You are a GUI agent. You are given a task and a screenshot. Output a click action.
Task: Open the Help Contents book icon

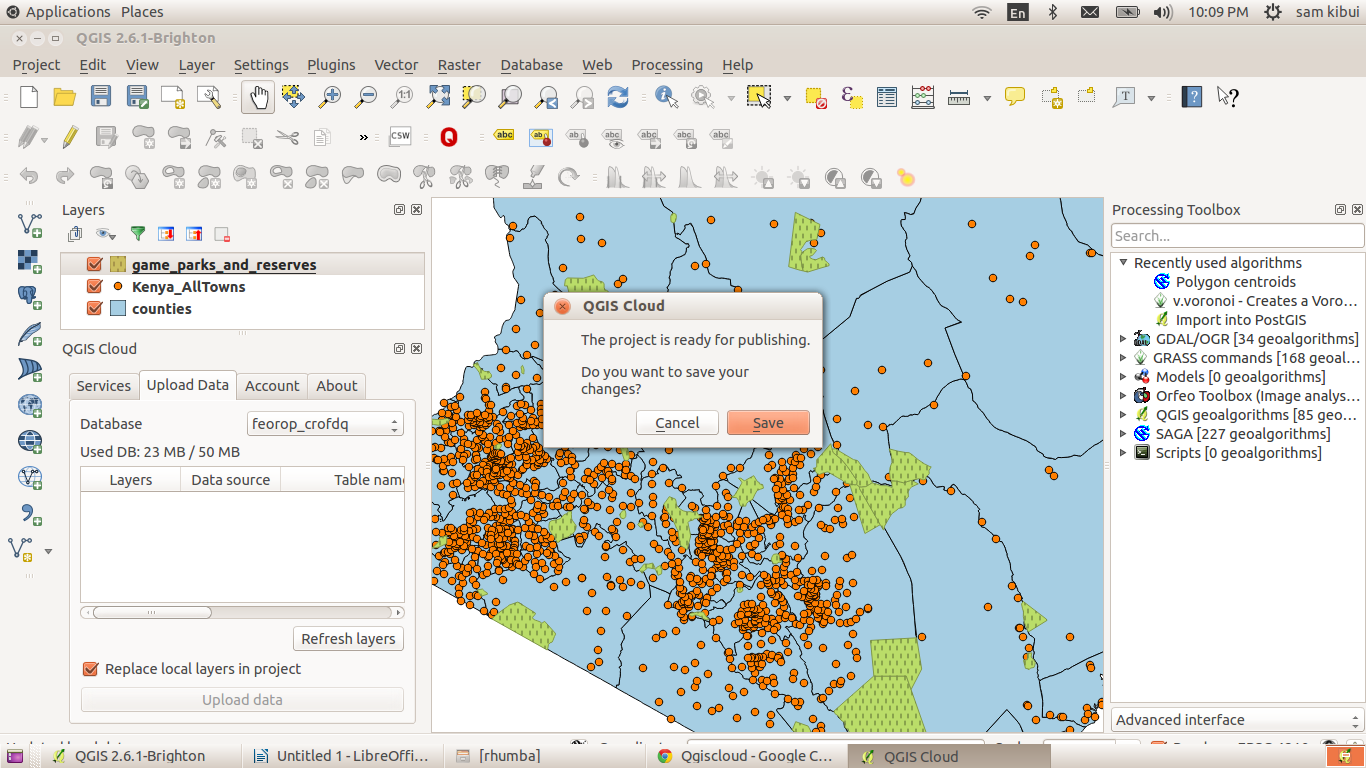[1191, 97]
